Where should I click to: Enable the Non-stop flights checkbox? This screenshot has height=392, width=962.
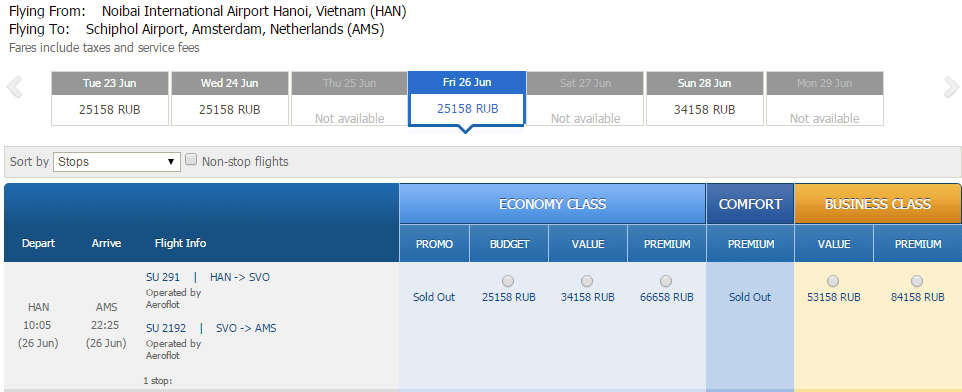click(191, 160)
